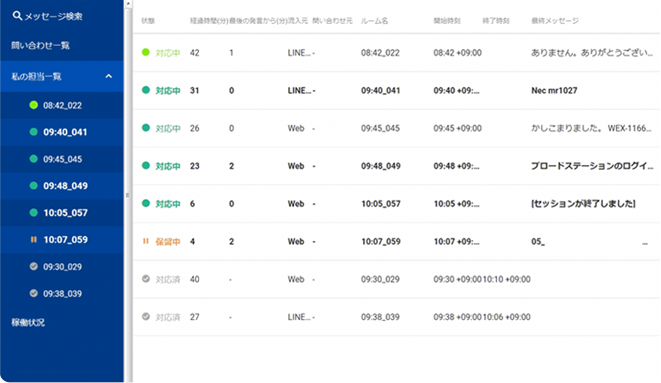This screenshot has height=383, width=661.
Task: Select sidebar room 08:42_022
Action: pos(62,105)
